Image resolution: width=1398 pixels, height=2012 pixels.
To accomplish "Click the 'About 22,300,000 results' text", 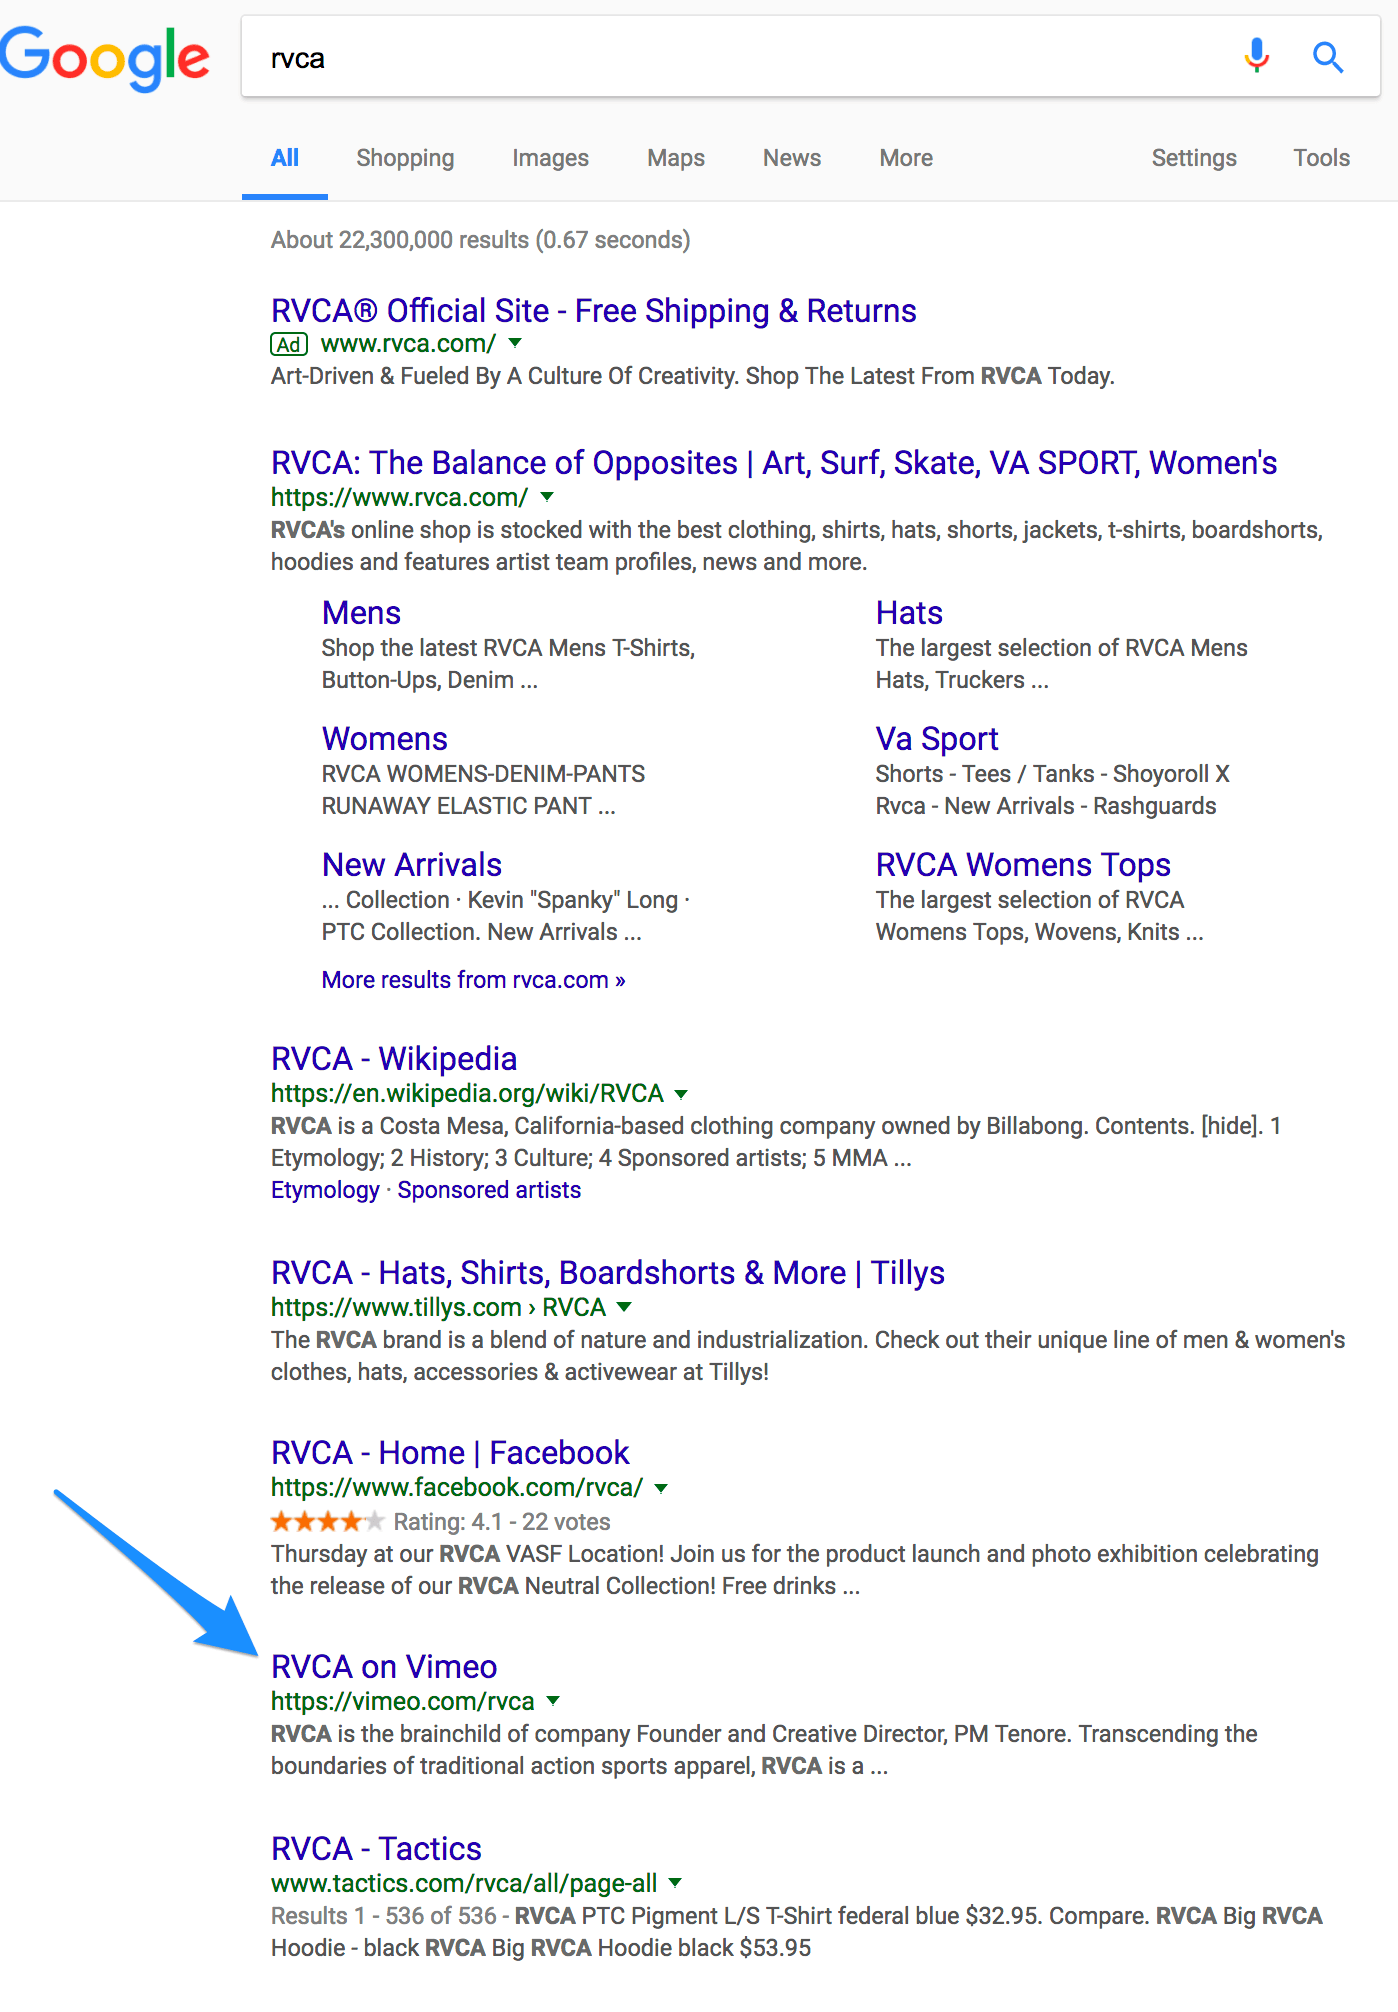I will pos(480,240).
